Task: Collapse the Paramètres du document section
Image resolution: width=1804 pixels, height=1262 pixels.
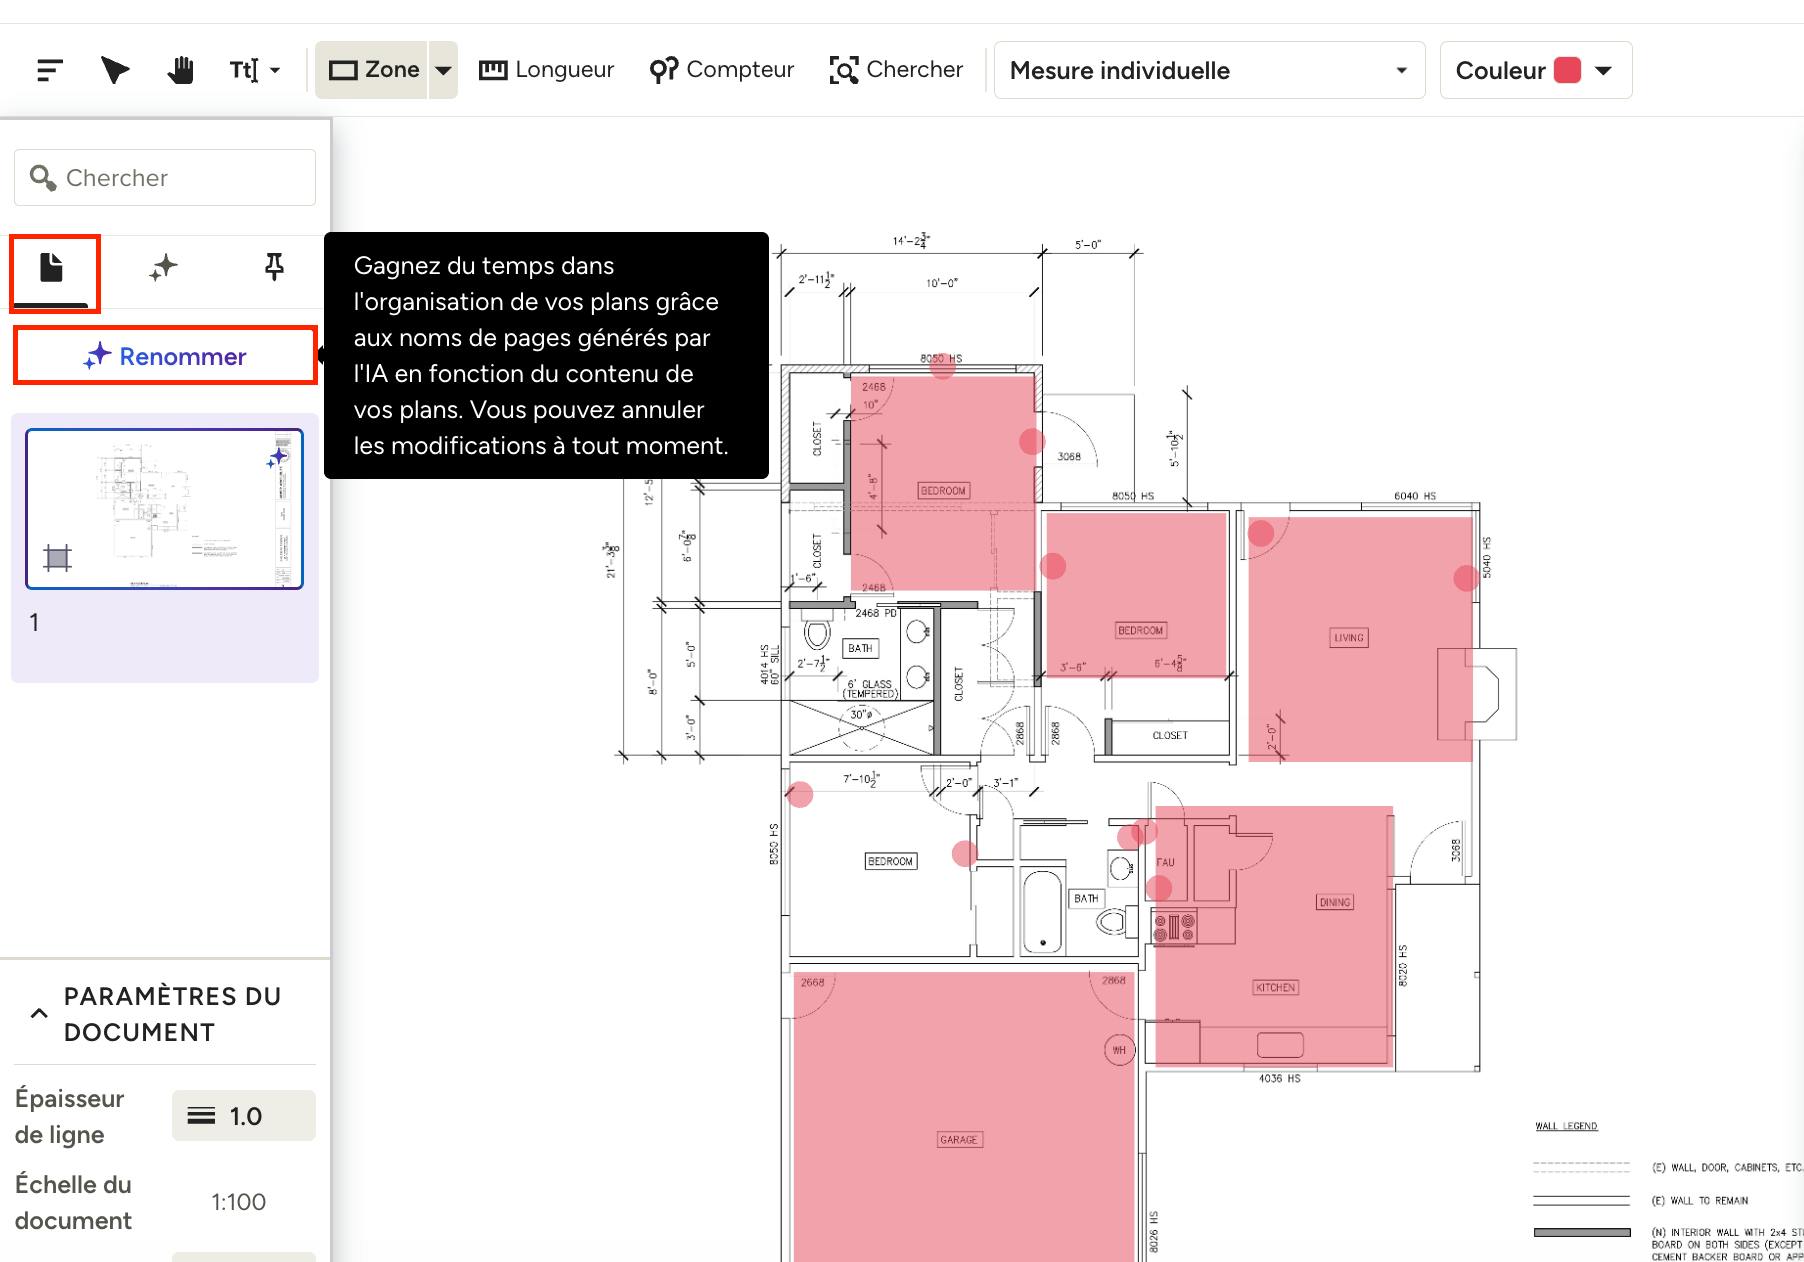Action: pos(39,1013)
